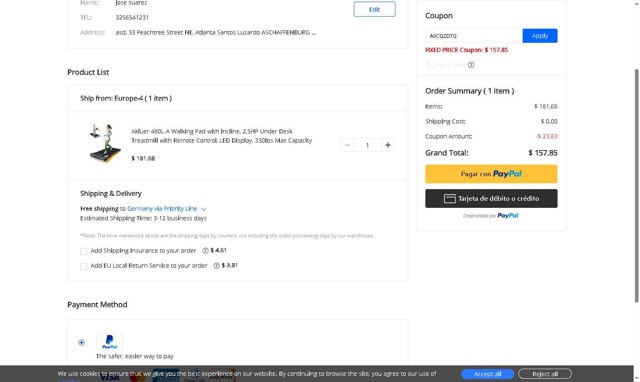Click the PayPal logo in Payment Method
This screenshot has height=382, width=640.
(109, 342)
